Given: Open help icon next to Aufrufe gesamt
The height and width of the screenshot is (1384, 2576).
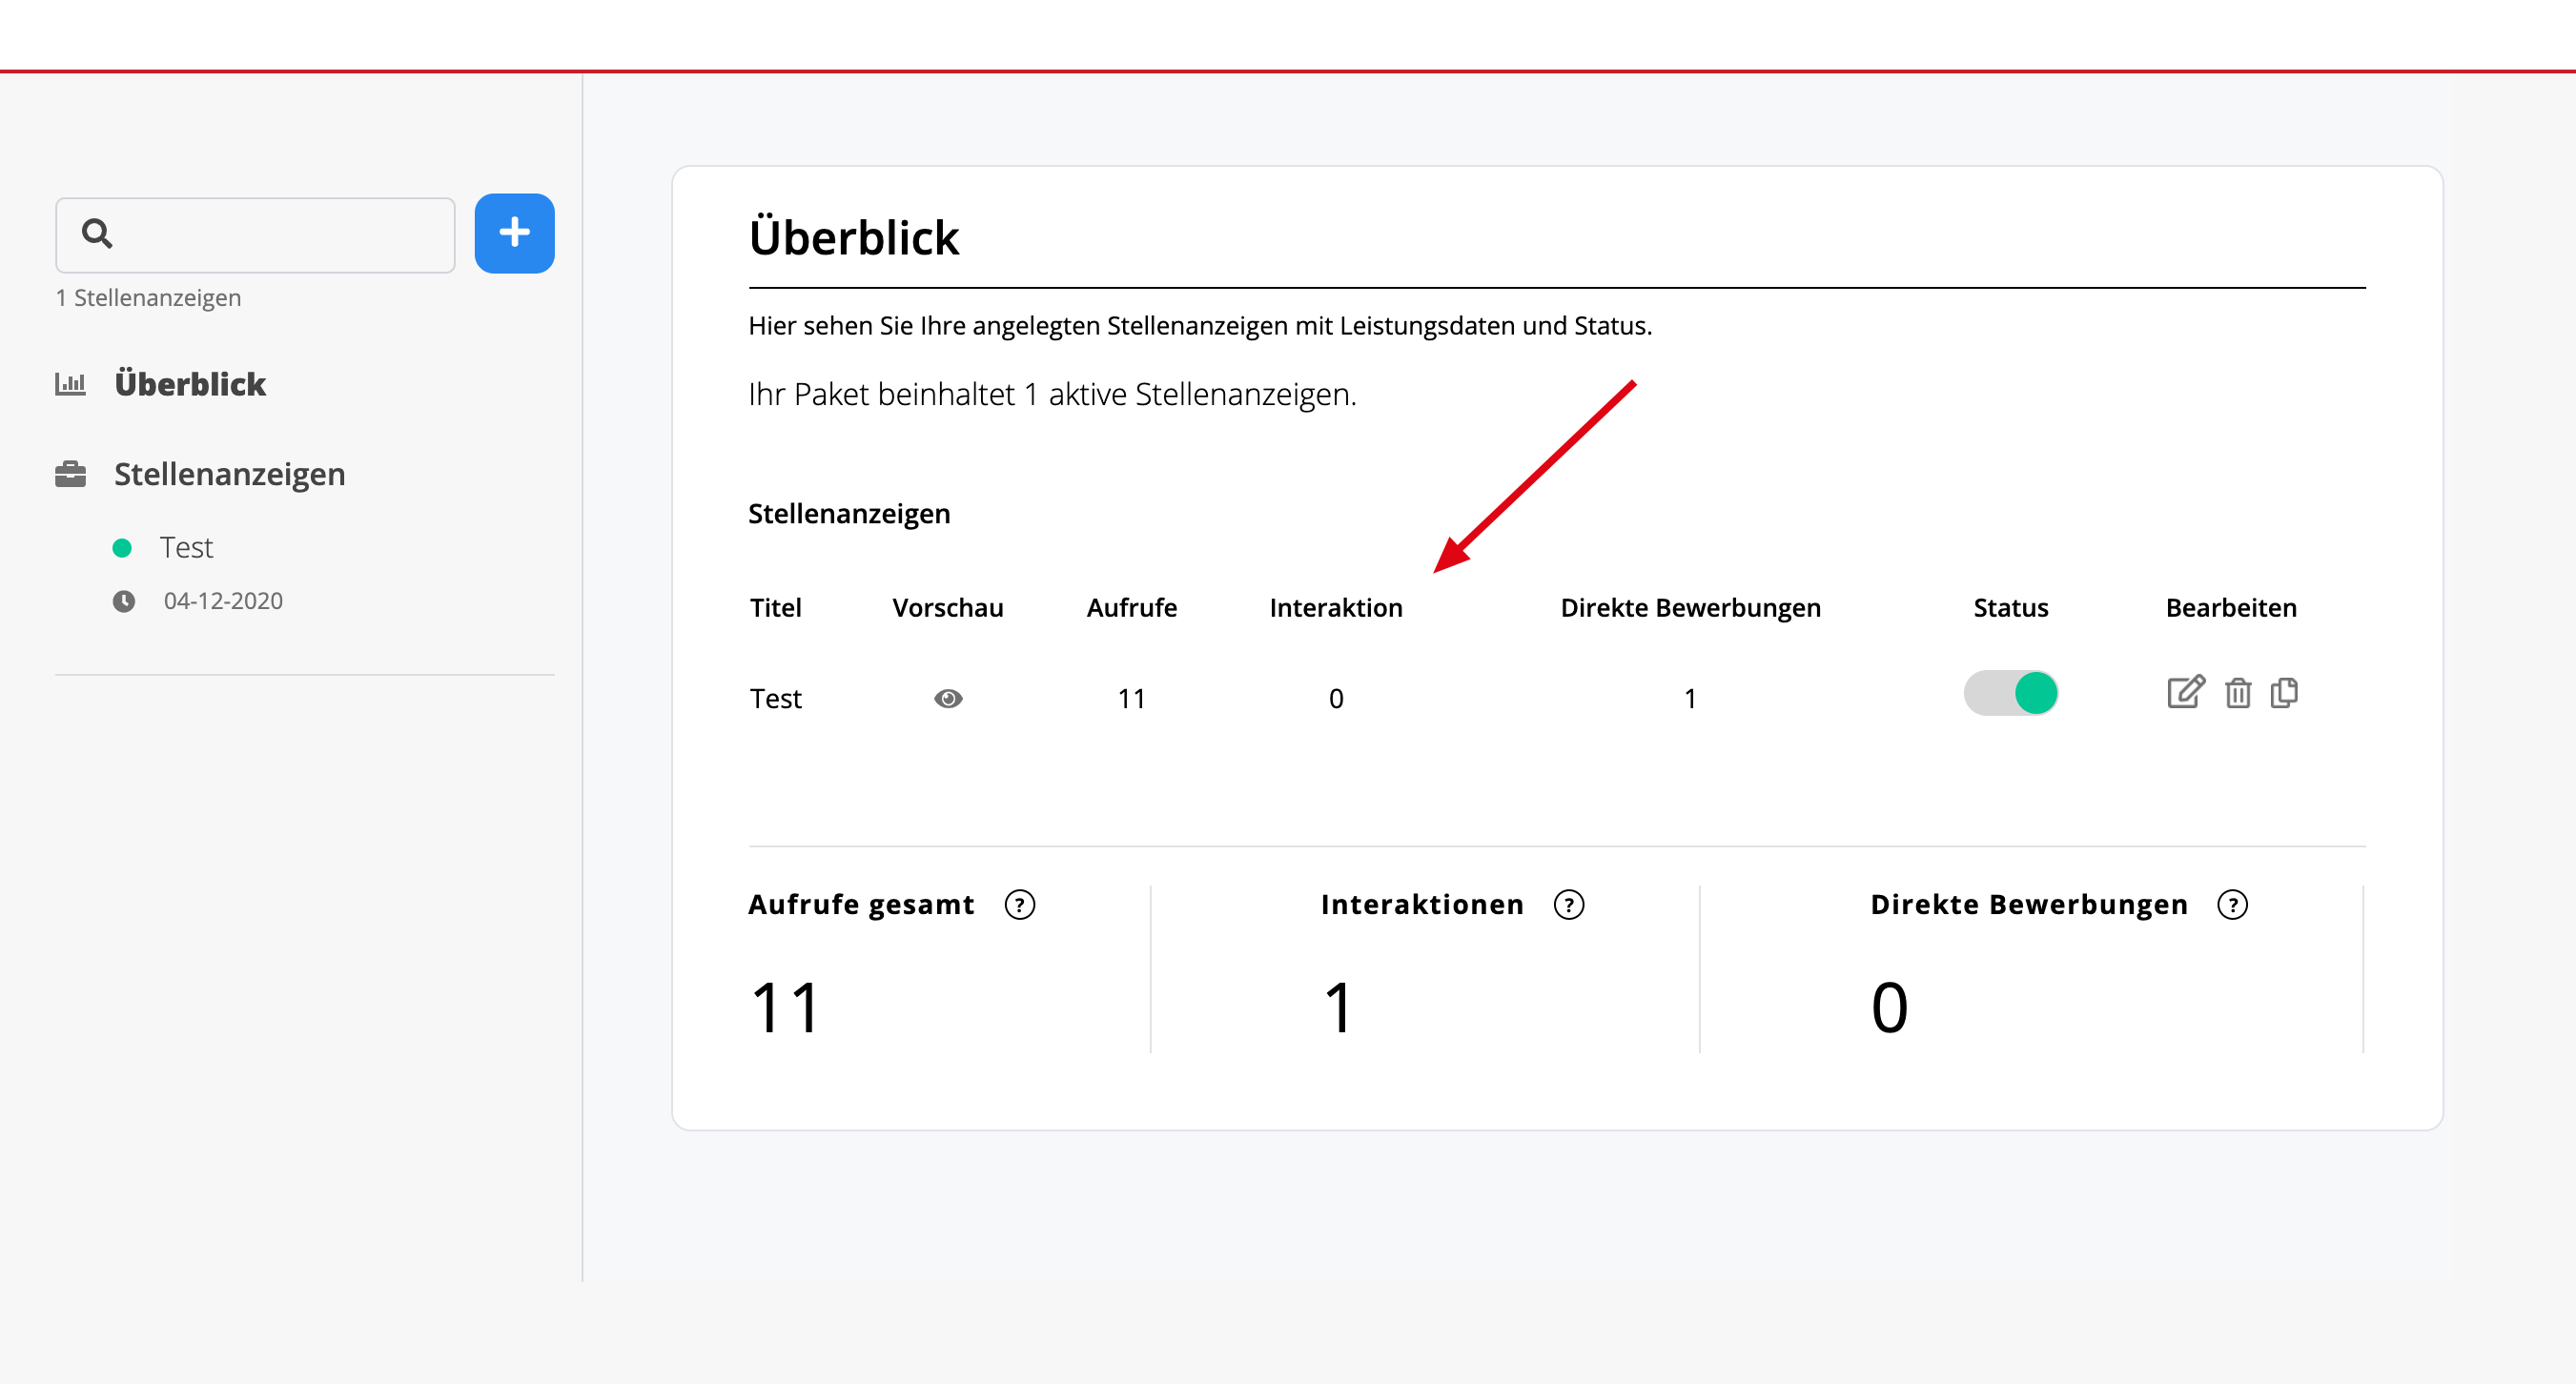Looking at the screenshot, I should click(x=1020, y=905).
